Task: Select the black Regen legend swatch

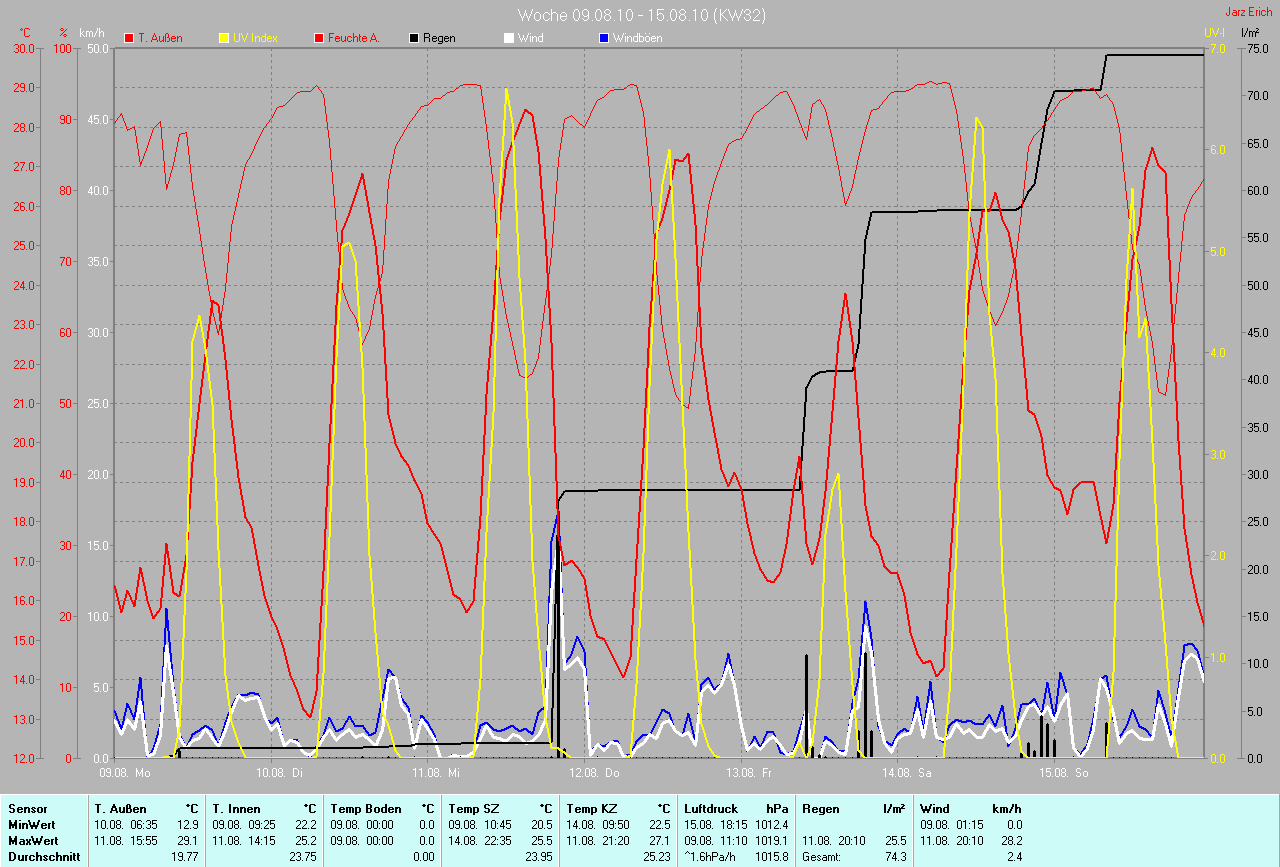Action: pyautogui.click(x=414, y=38)
